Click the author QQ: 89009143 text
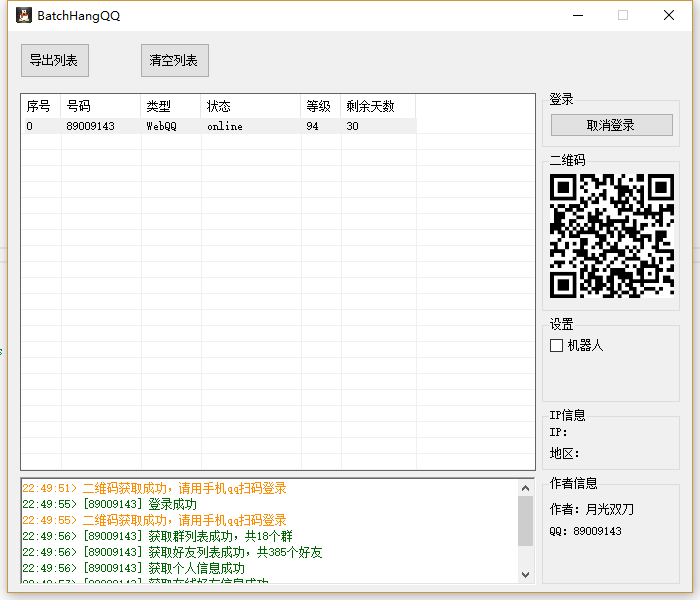This screenshot has width=700, height=600. 586,531
